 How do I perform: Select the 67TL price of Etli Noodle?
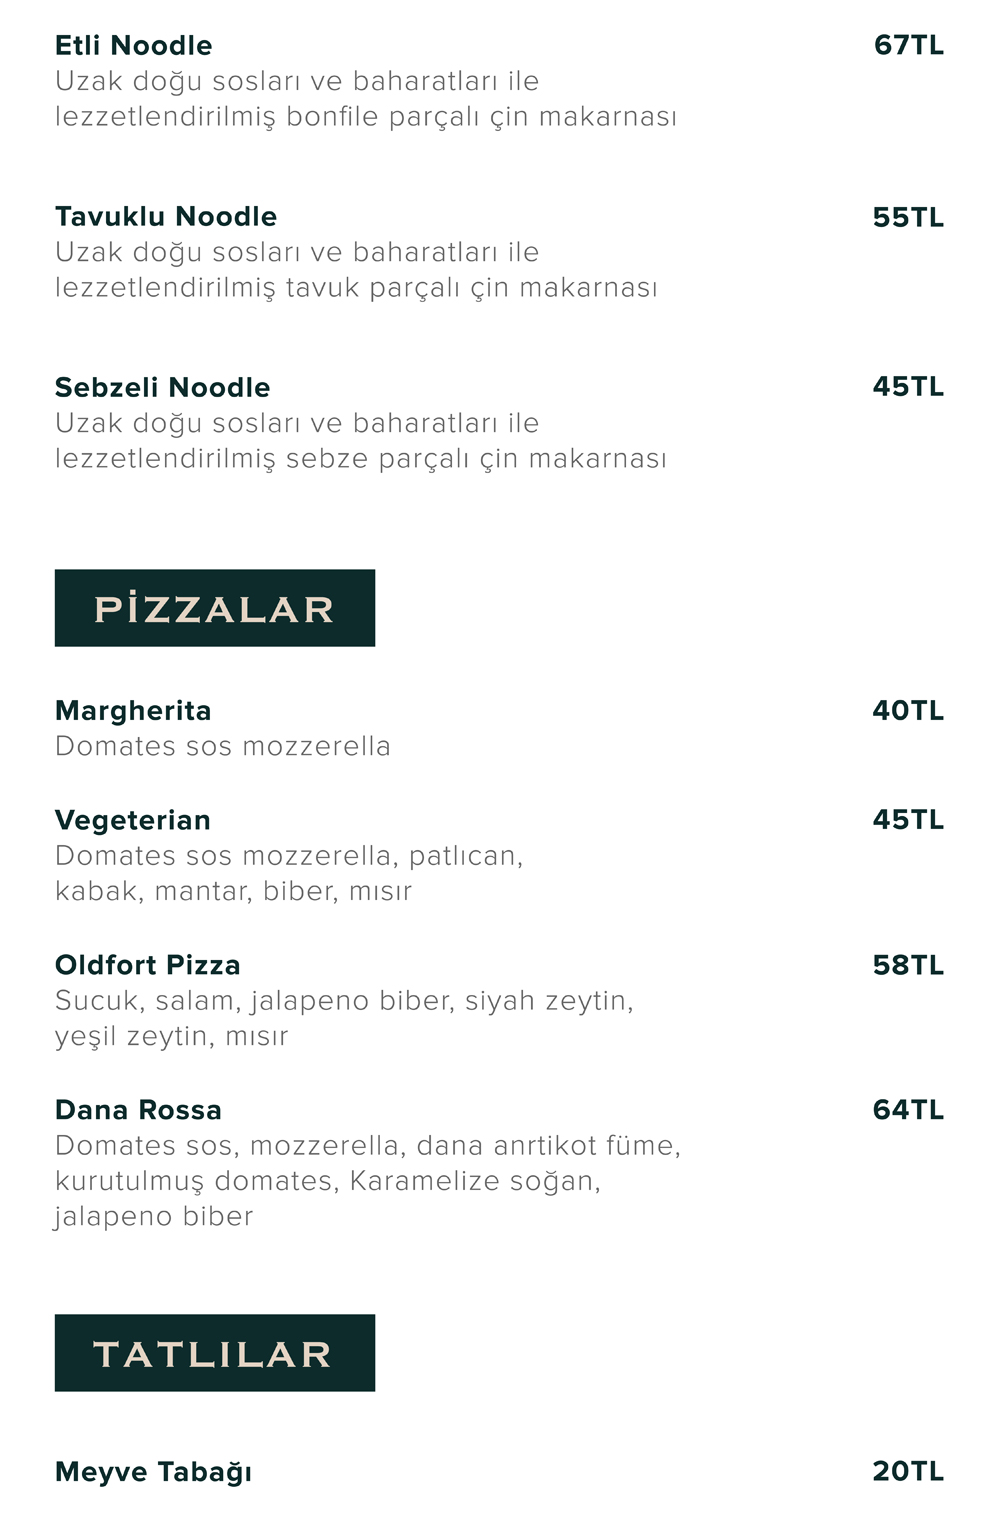[908, 46]
